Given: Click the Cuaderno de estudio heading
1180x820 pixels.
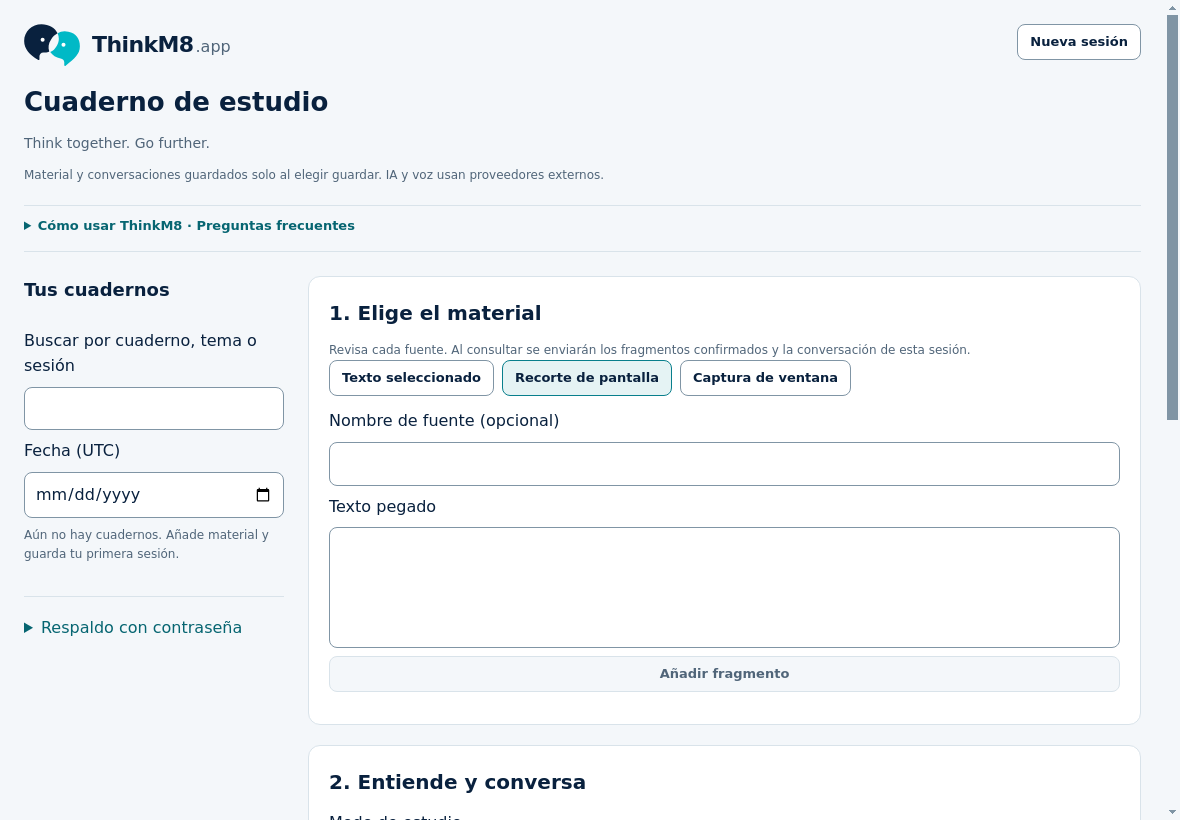Looking at the screenshot, I should [176, 102].
